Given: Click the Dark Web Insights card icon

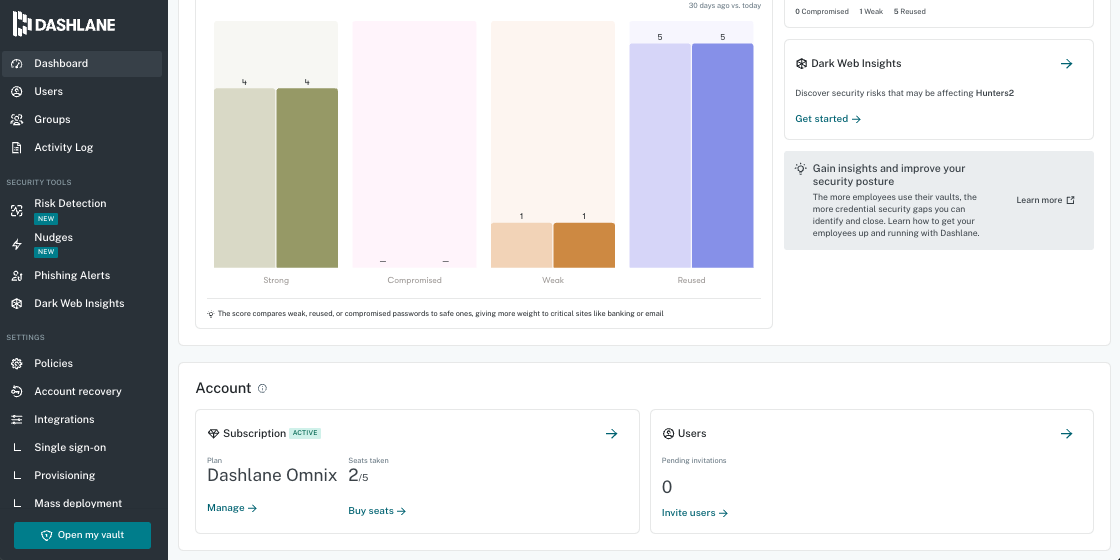Looking at the screenshot, I should (801, 64).
